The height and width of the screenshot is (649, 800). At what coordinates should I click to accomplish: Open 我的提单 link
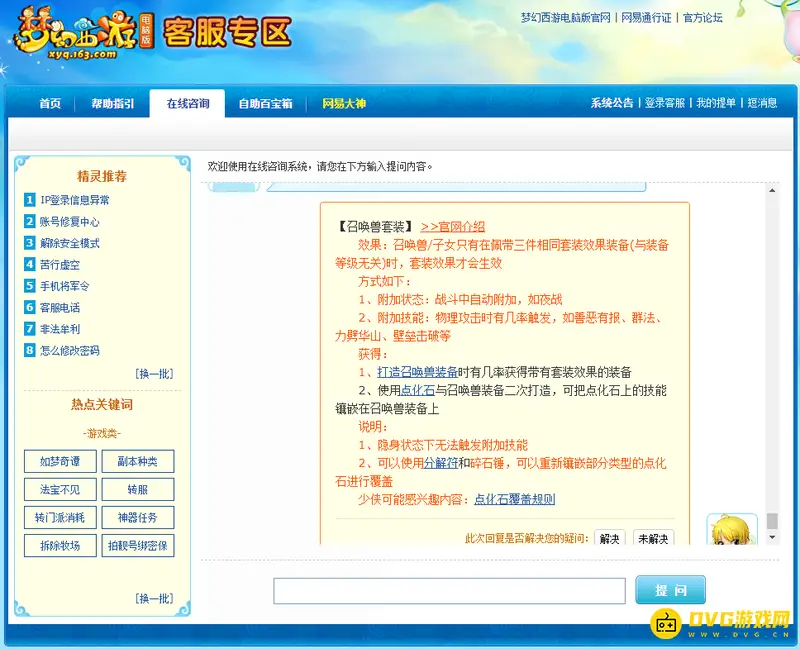click(x=716, y=103)
